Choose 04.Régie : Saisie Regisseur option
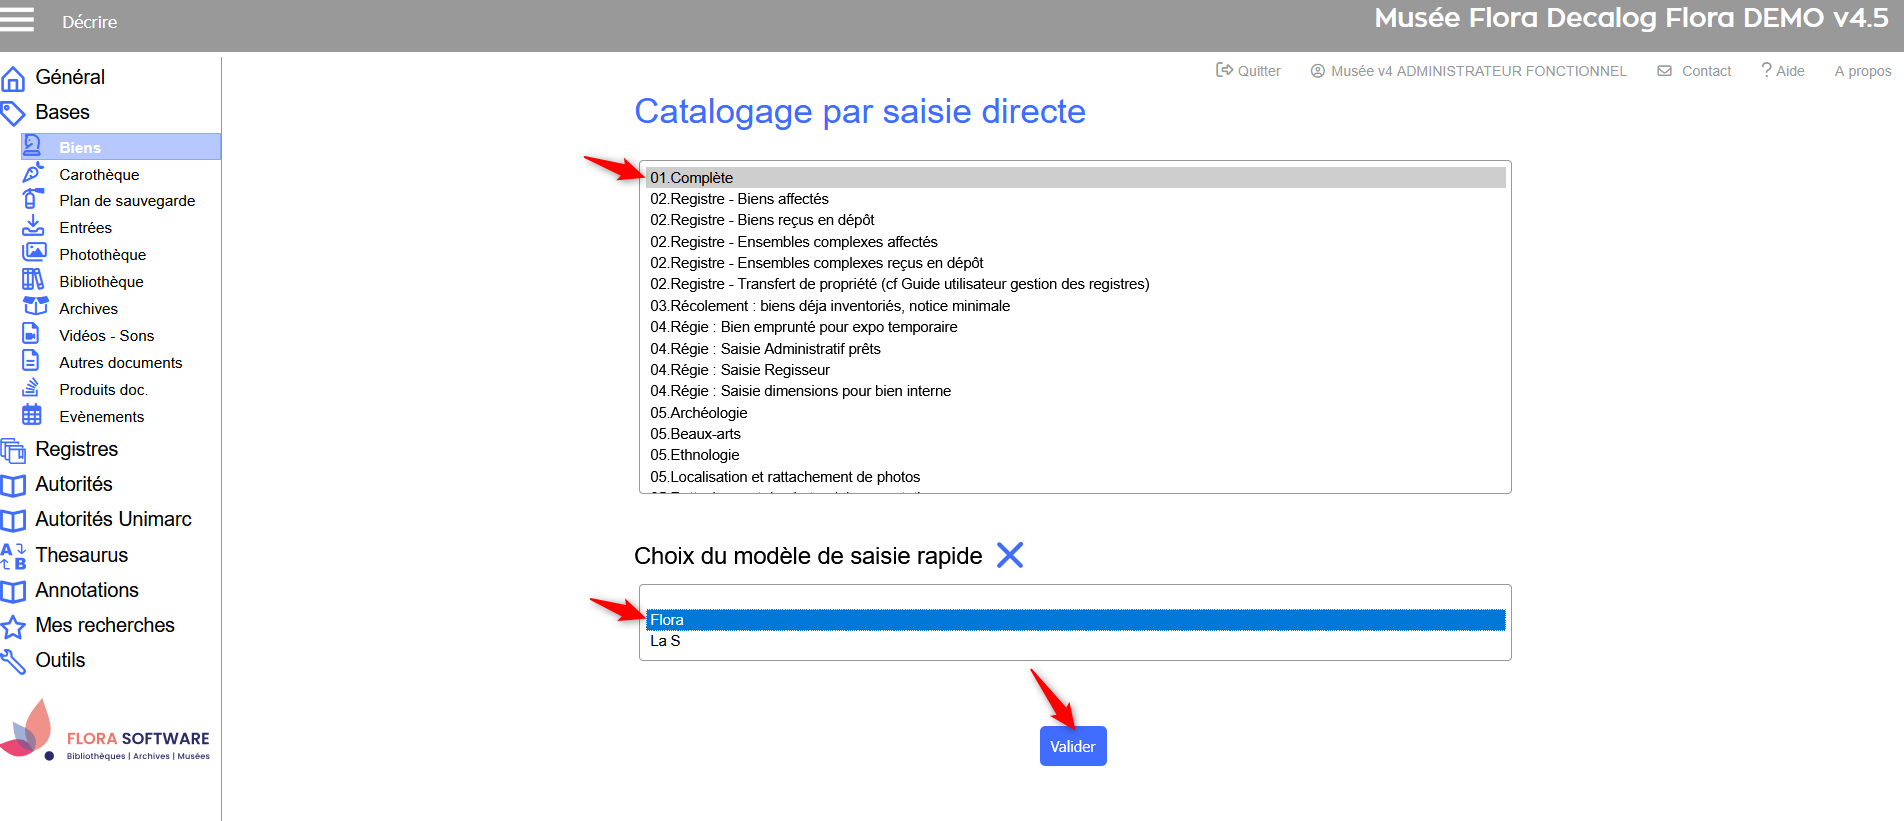 coord(740,370)
